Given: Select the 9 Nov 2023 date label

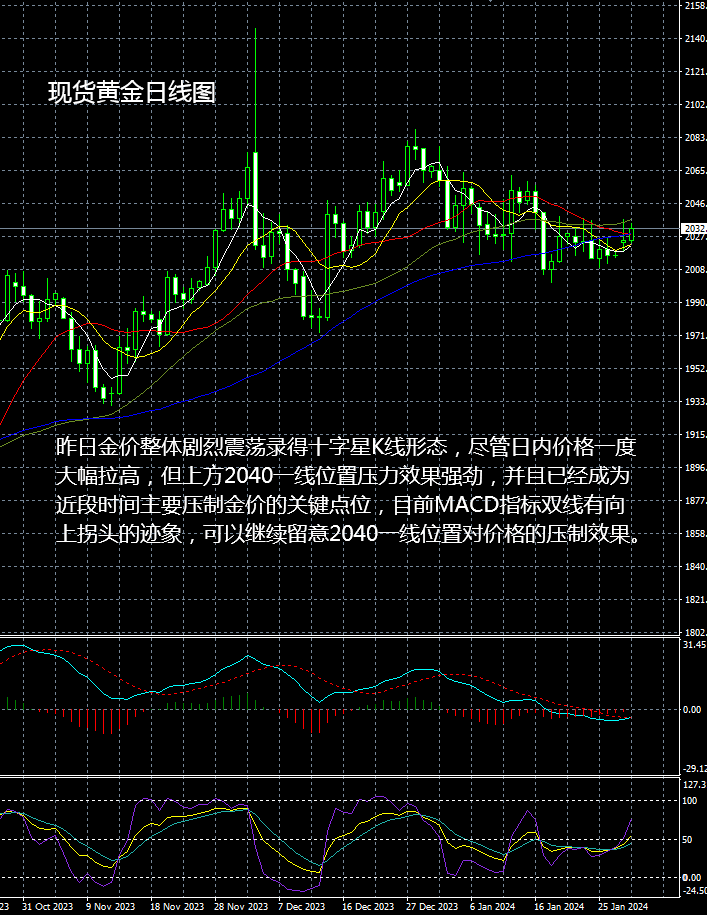Looking at the screenshot, I should coord(110,906).
